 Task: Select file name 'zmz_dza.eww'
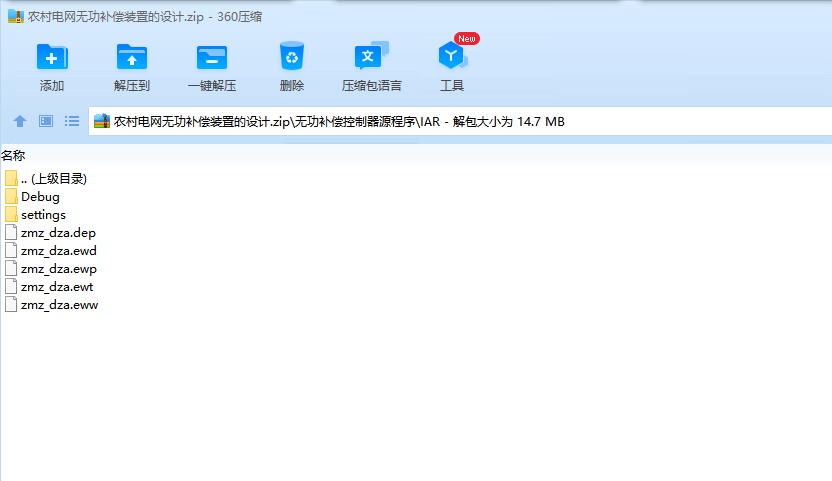click(59, 305)
